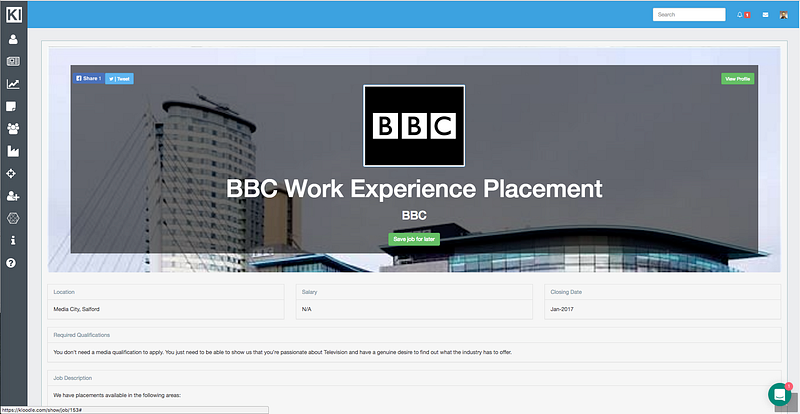Click the BBC company name under the title
Screen dimensions: 800x414
414,215
